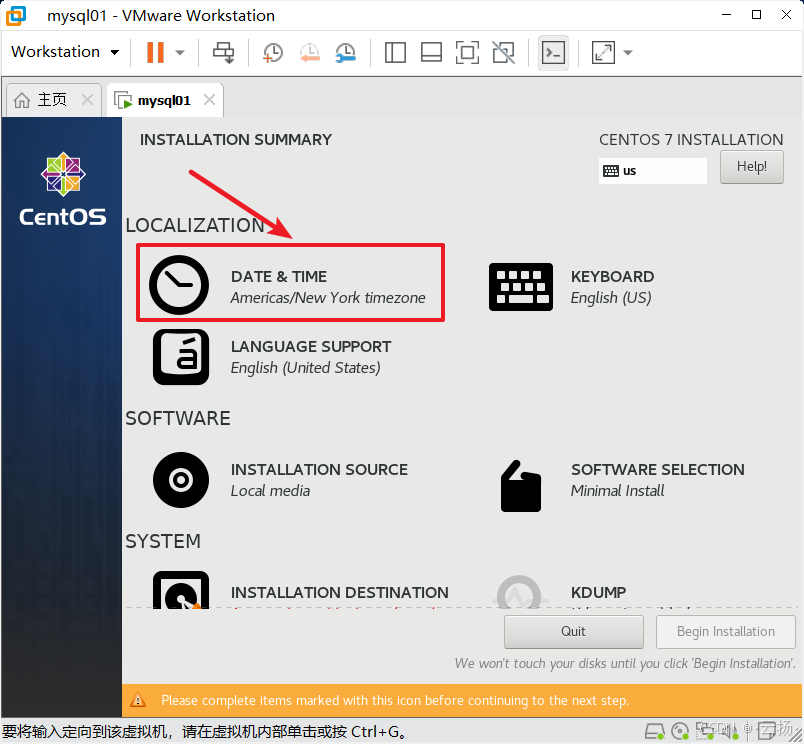The width and height of the screenshot is (804, 744).
Task: Click the Local media text
Action: 270,491
